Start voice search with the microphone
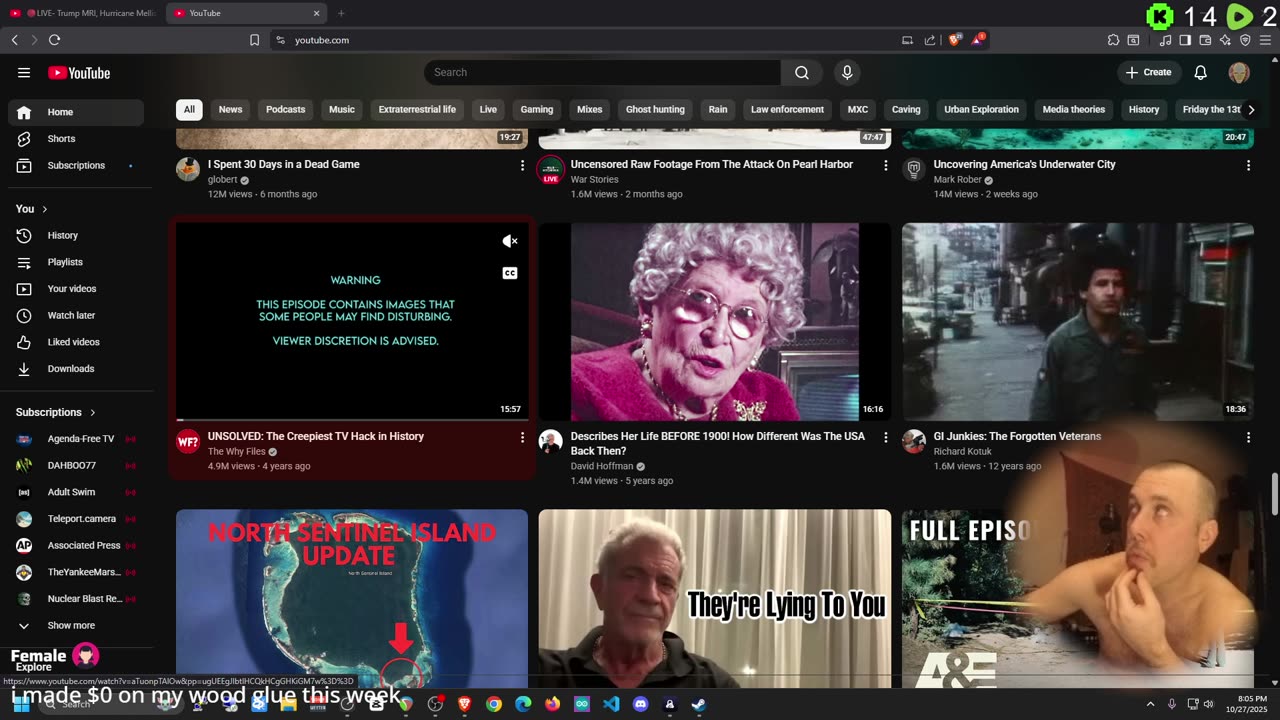1280x720 pixels. pyautogui.click(x=847, y=72)
